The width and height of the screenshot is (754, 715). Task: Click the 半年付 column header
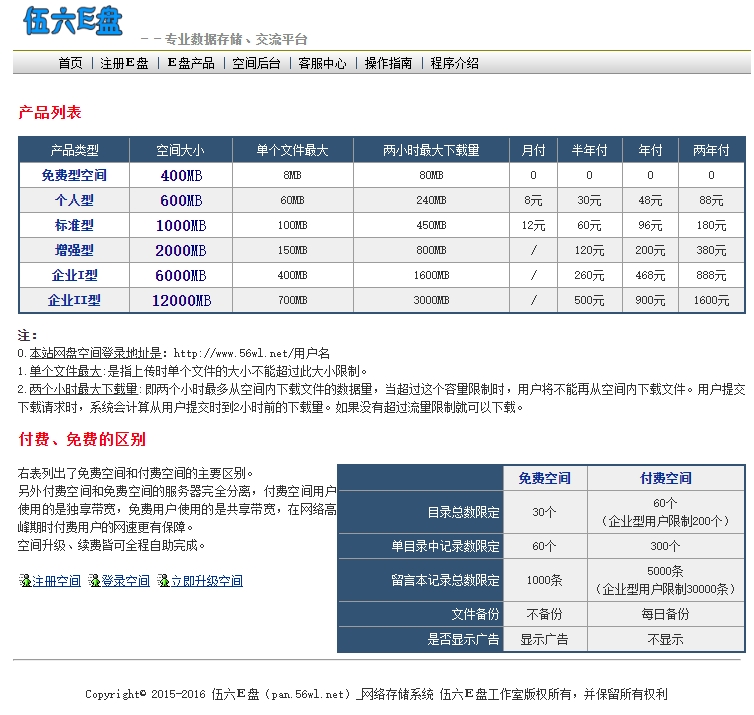coord(590,151)
